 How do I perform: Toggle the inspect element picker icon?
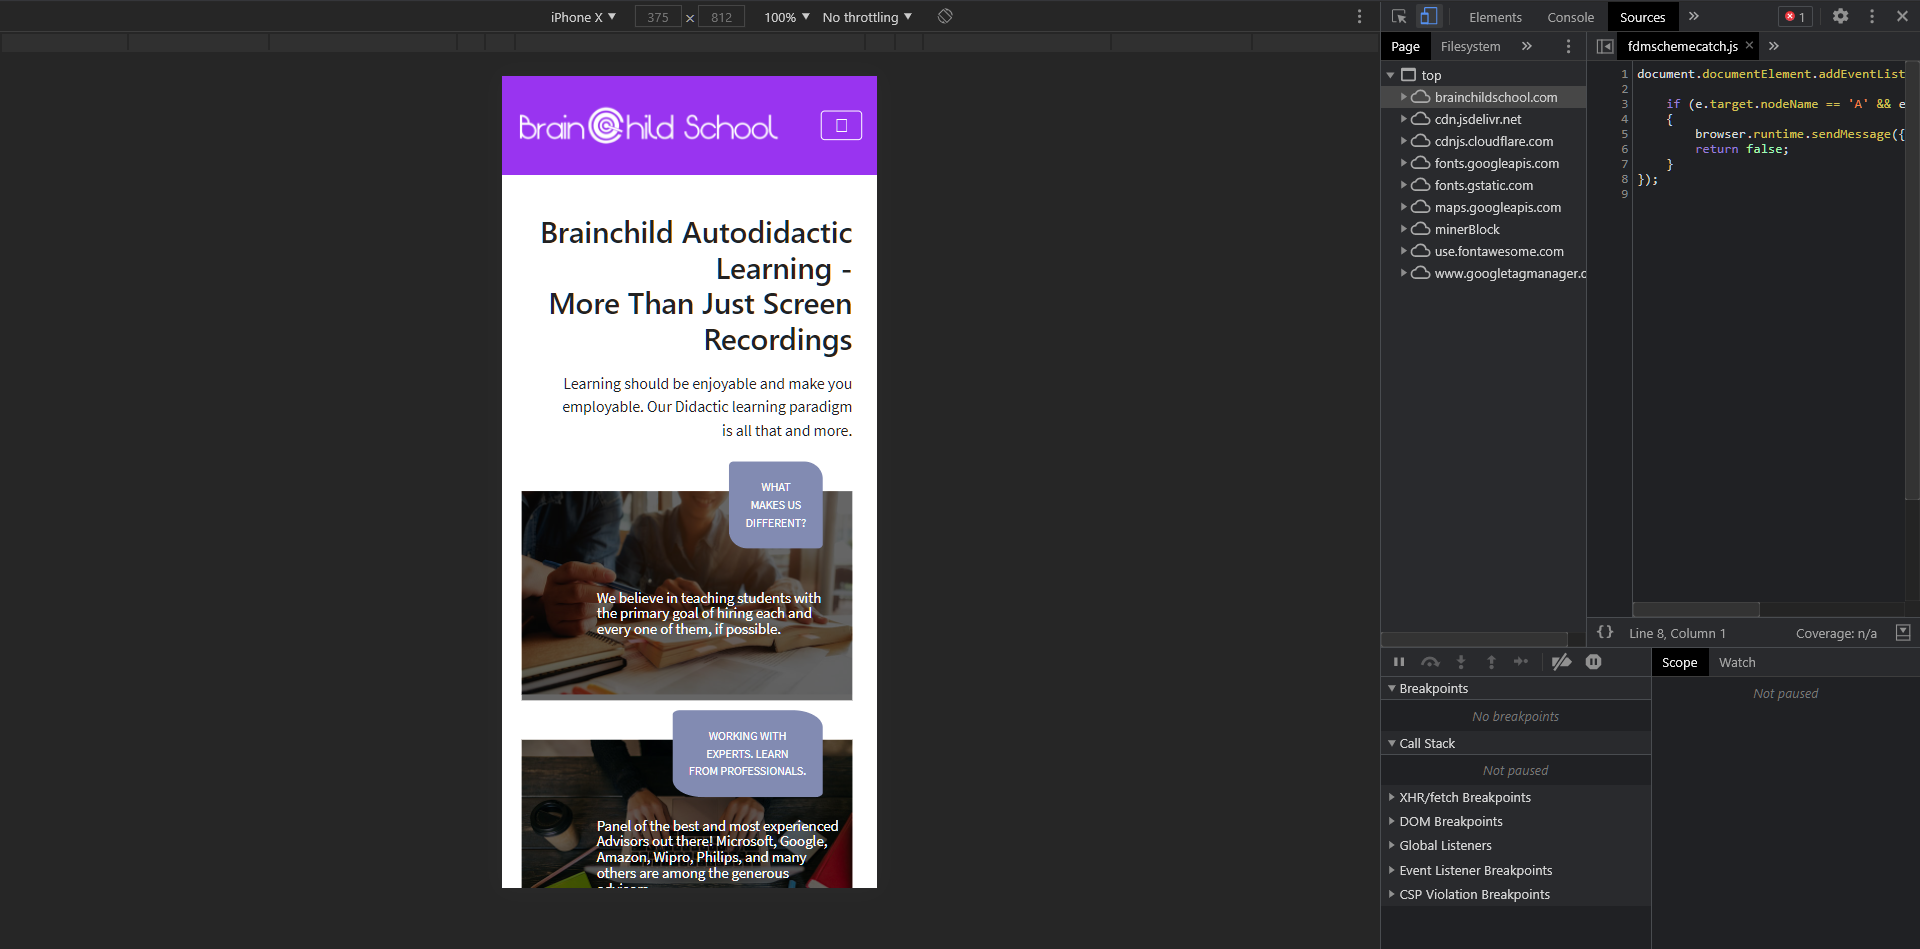click(1399, 16)
